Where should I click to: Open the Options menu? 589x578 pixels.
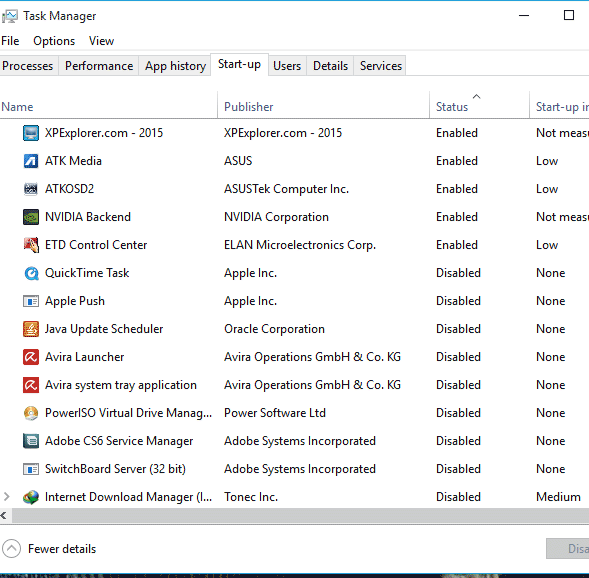click(x=54, y=41)
